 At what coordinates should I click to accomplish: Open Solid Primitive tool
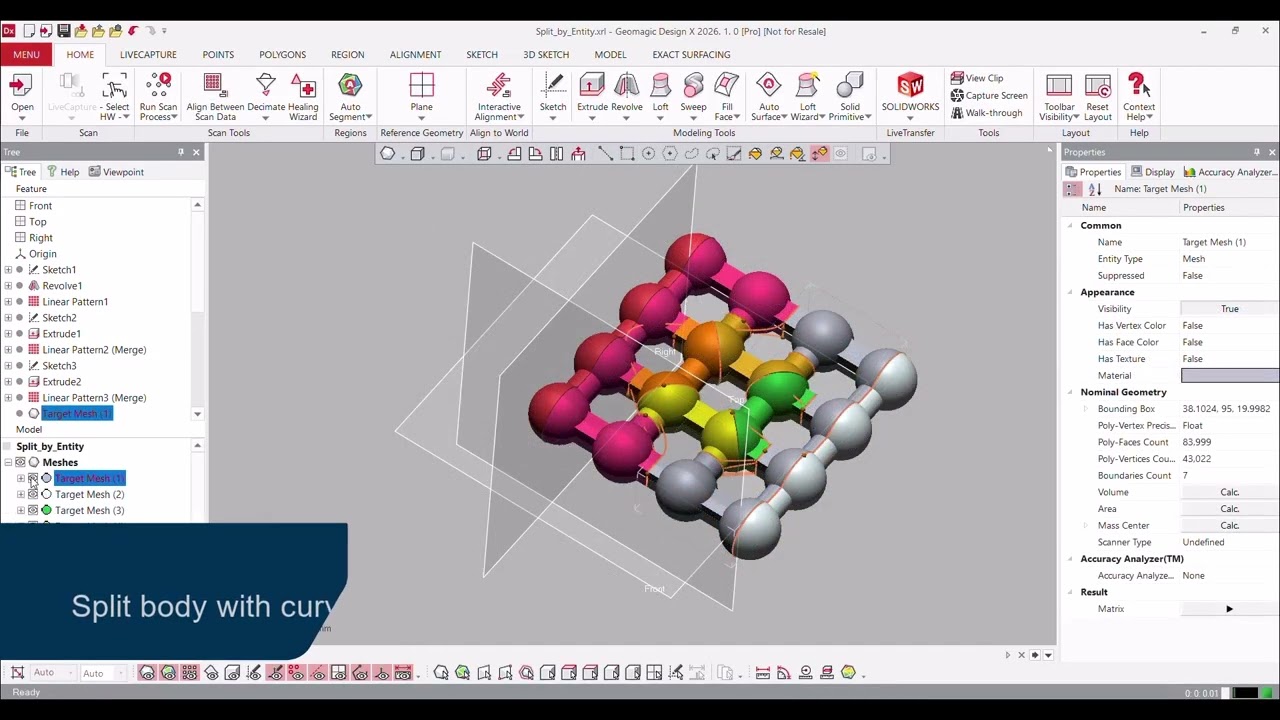tap(850, 96)
